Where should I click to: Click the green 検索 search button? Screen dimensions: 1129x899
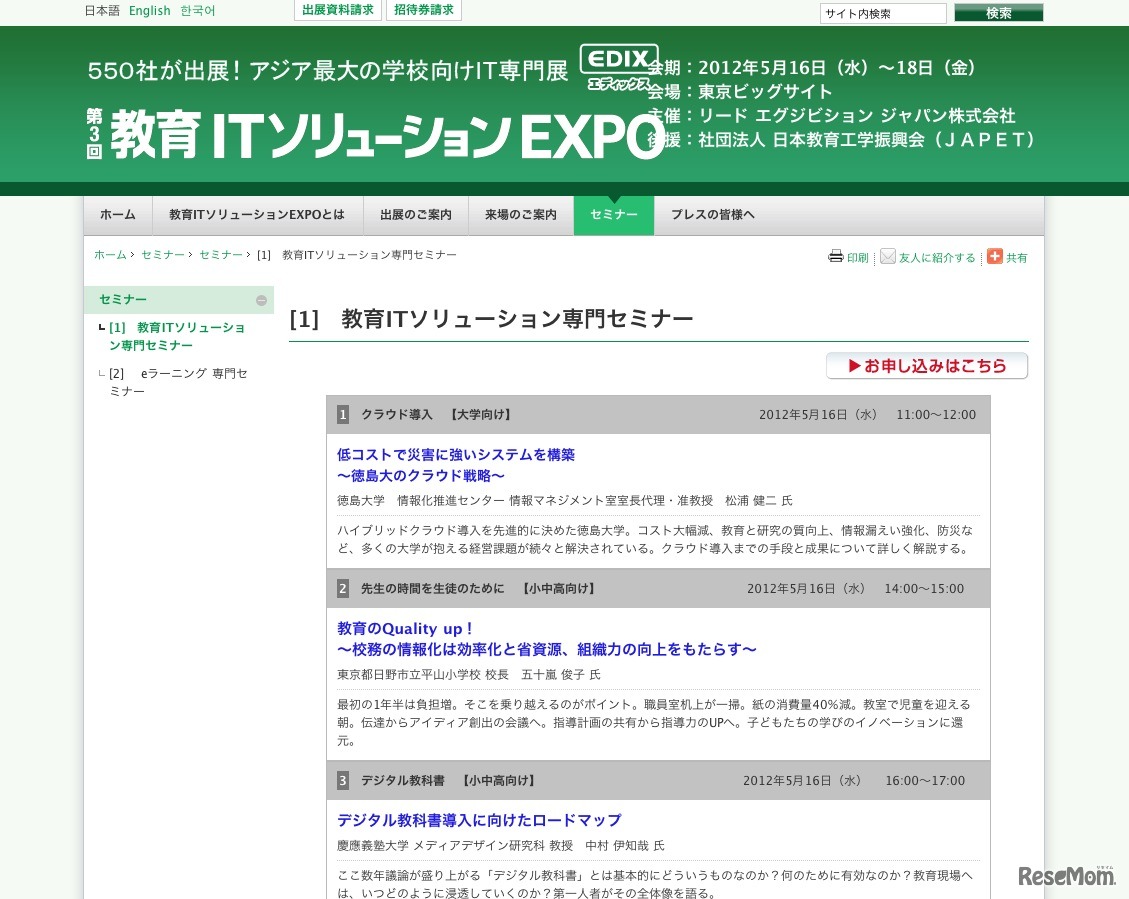point(999,13)
